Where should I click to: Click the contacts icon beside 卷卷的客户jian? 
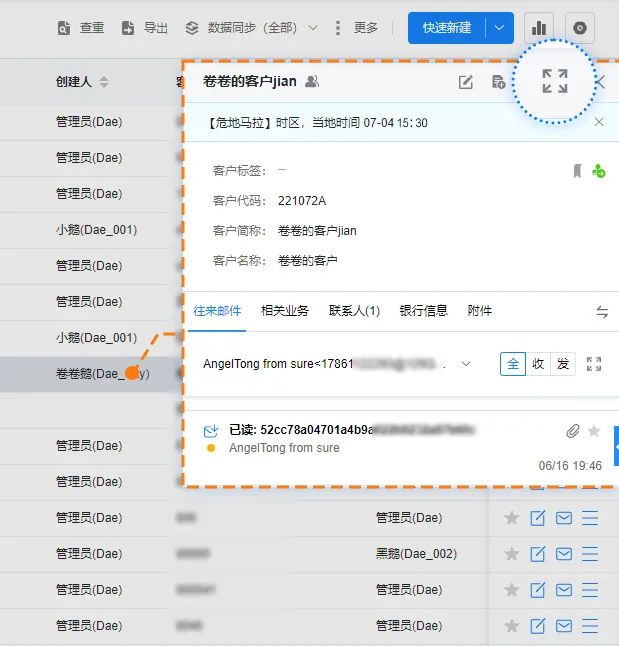click(312, 82)
